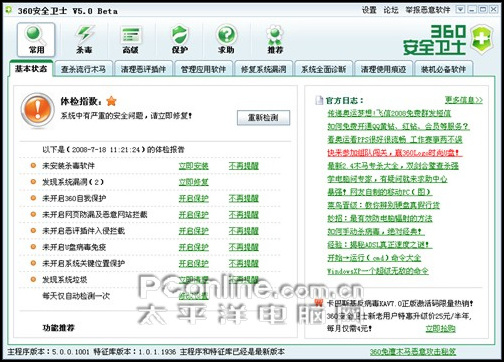
Task: Click the orange star rating icon
Action: pos(111,101)
